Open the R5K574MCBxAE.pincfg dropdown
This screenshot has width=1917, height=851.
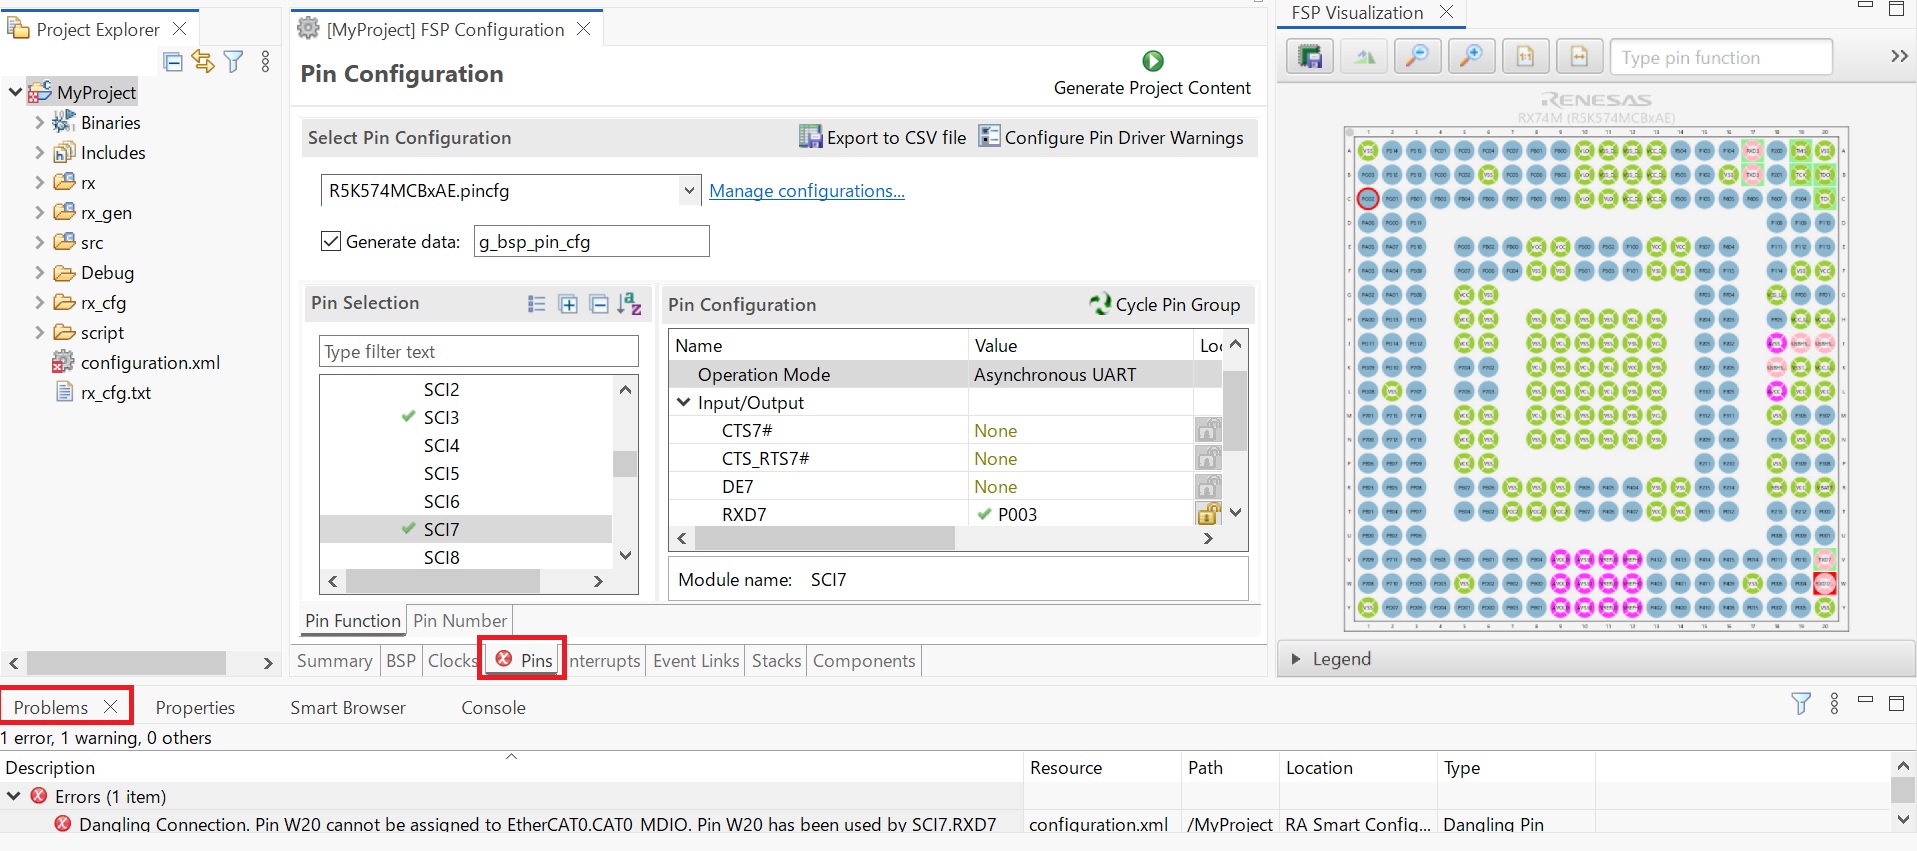coord(689,190)
